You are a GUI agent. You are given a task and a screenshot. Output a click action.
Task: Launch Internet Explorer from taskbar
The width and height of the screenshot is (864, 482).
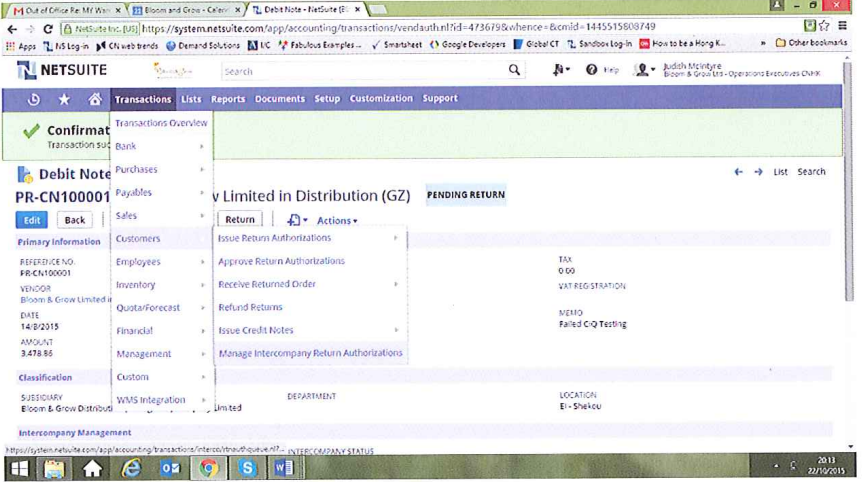131,468
